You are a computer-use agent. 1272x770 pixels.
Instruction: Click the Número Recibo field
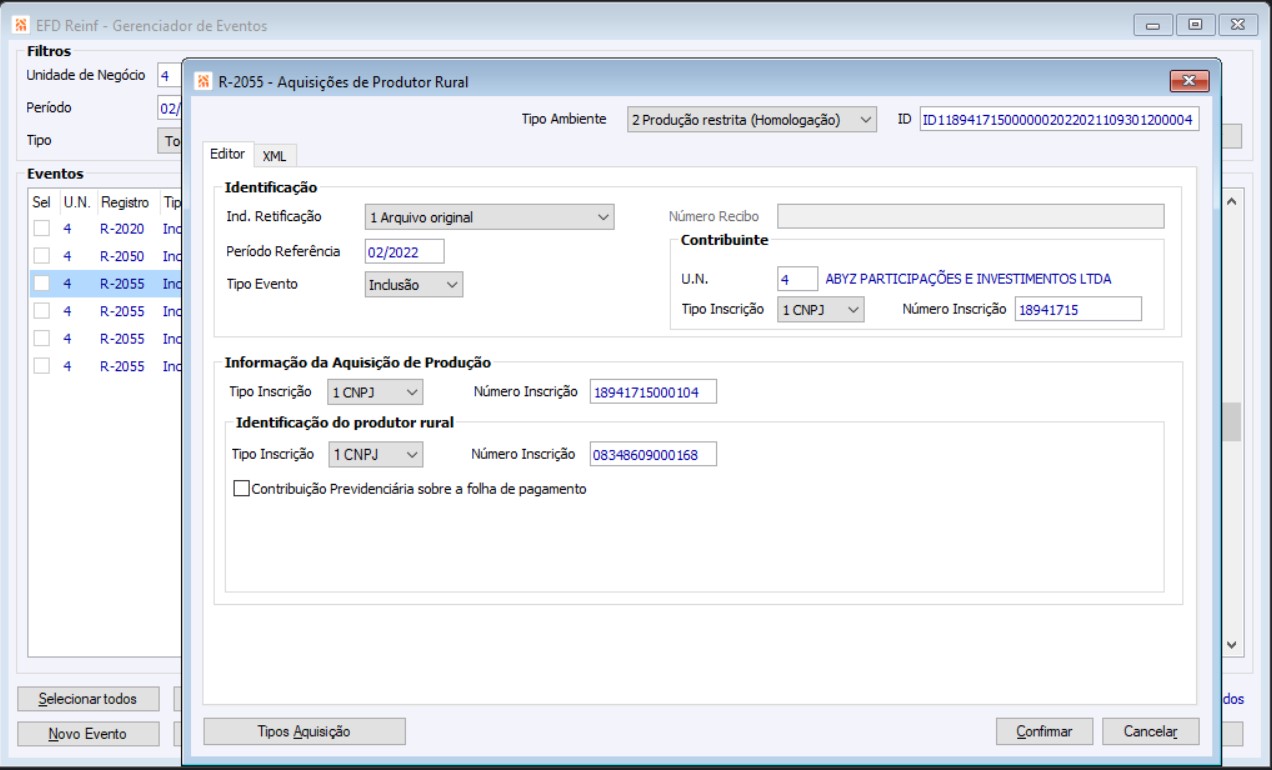(970, 217)
